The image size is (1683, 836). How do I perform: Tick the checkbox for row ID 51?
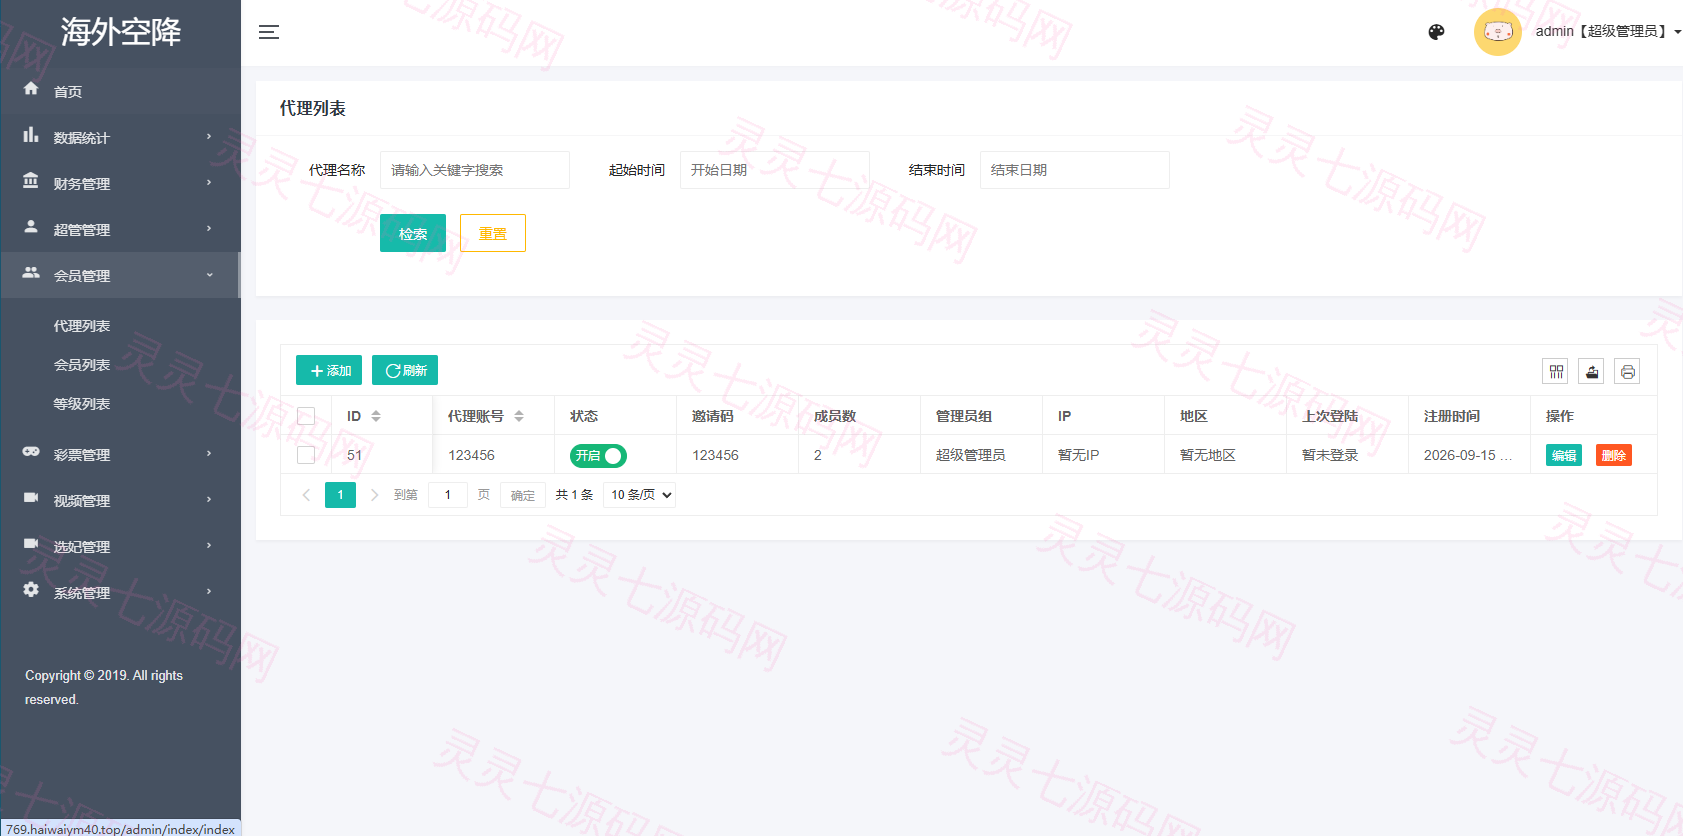pos(306,455)
